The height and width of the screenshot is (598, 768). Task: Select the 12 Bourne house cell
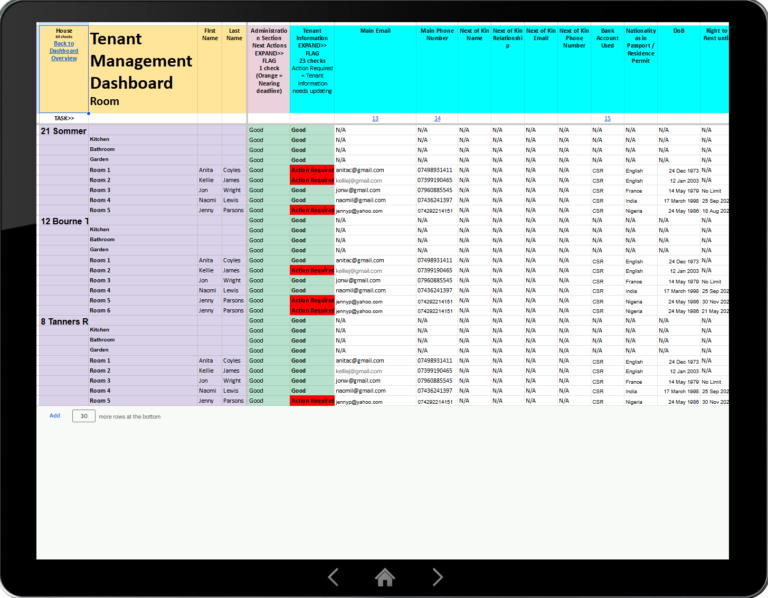tap(64, 221)
